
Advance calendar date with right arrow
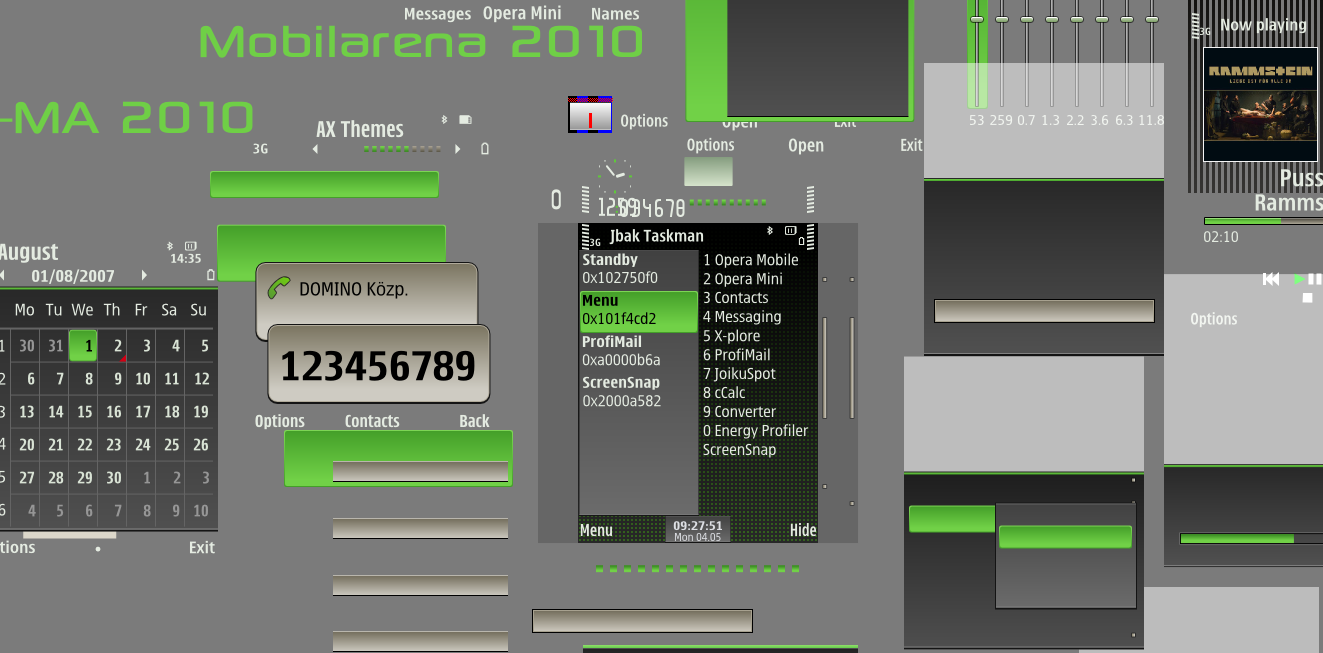tap(144, 275)
